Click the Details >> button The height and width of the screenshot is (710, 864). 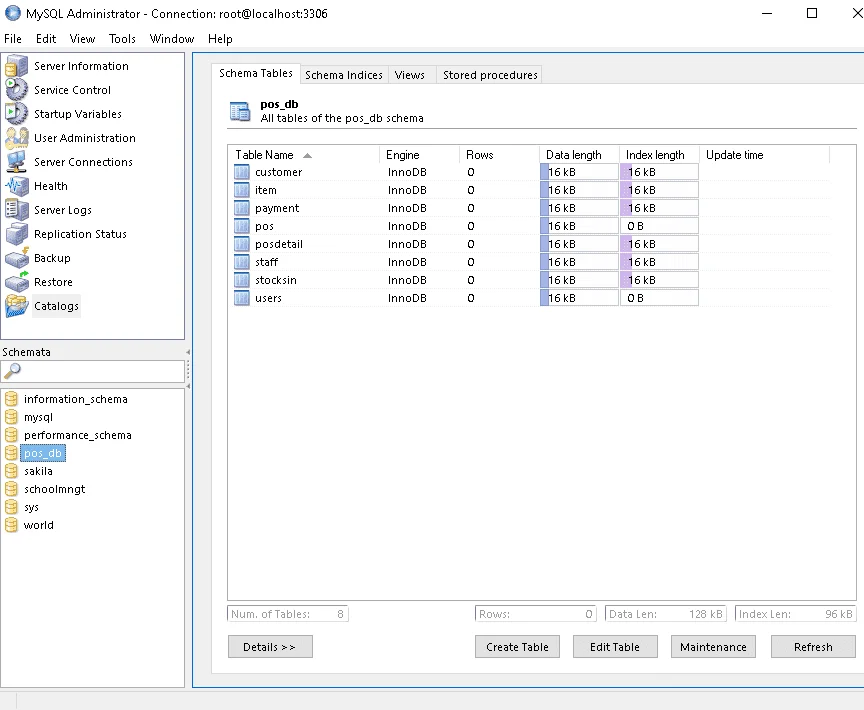(270, 647)
